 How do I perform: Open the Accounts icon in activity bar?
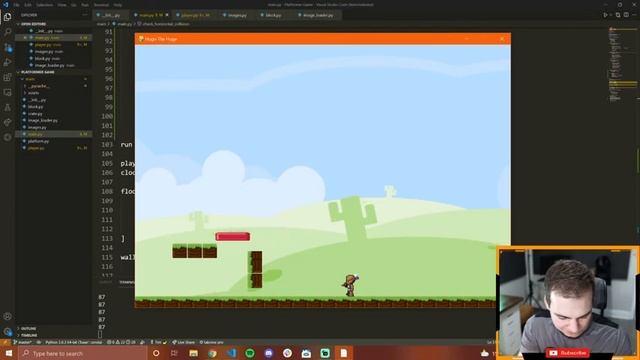pyautogui.click(x=7, y=316)
